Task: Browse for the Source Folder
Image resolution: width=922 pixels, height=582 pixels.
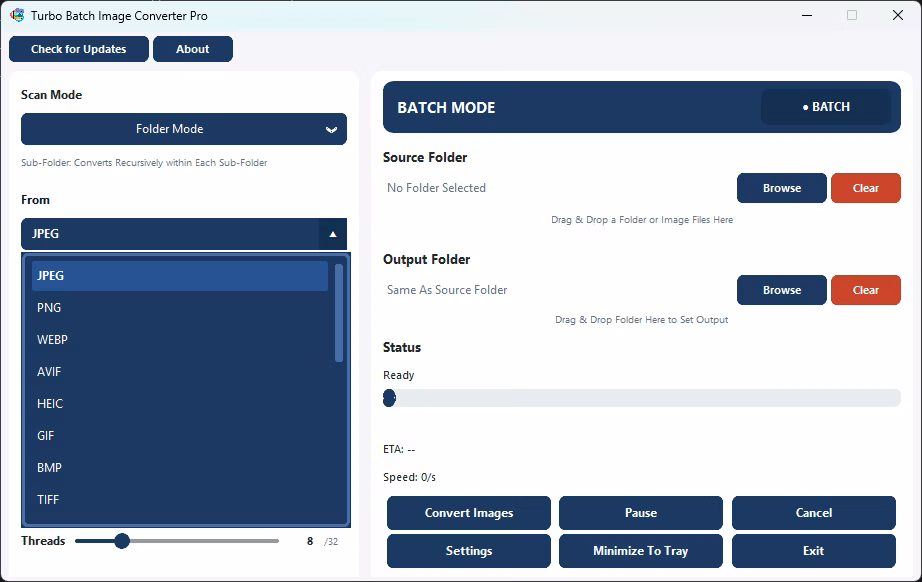Action: (x=781, y=188)
